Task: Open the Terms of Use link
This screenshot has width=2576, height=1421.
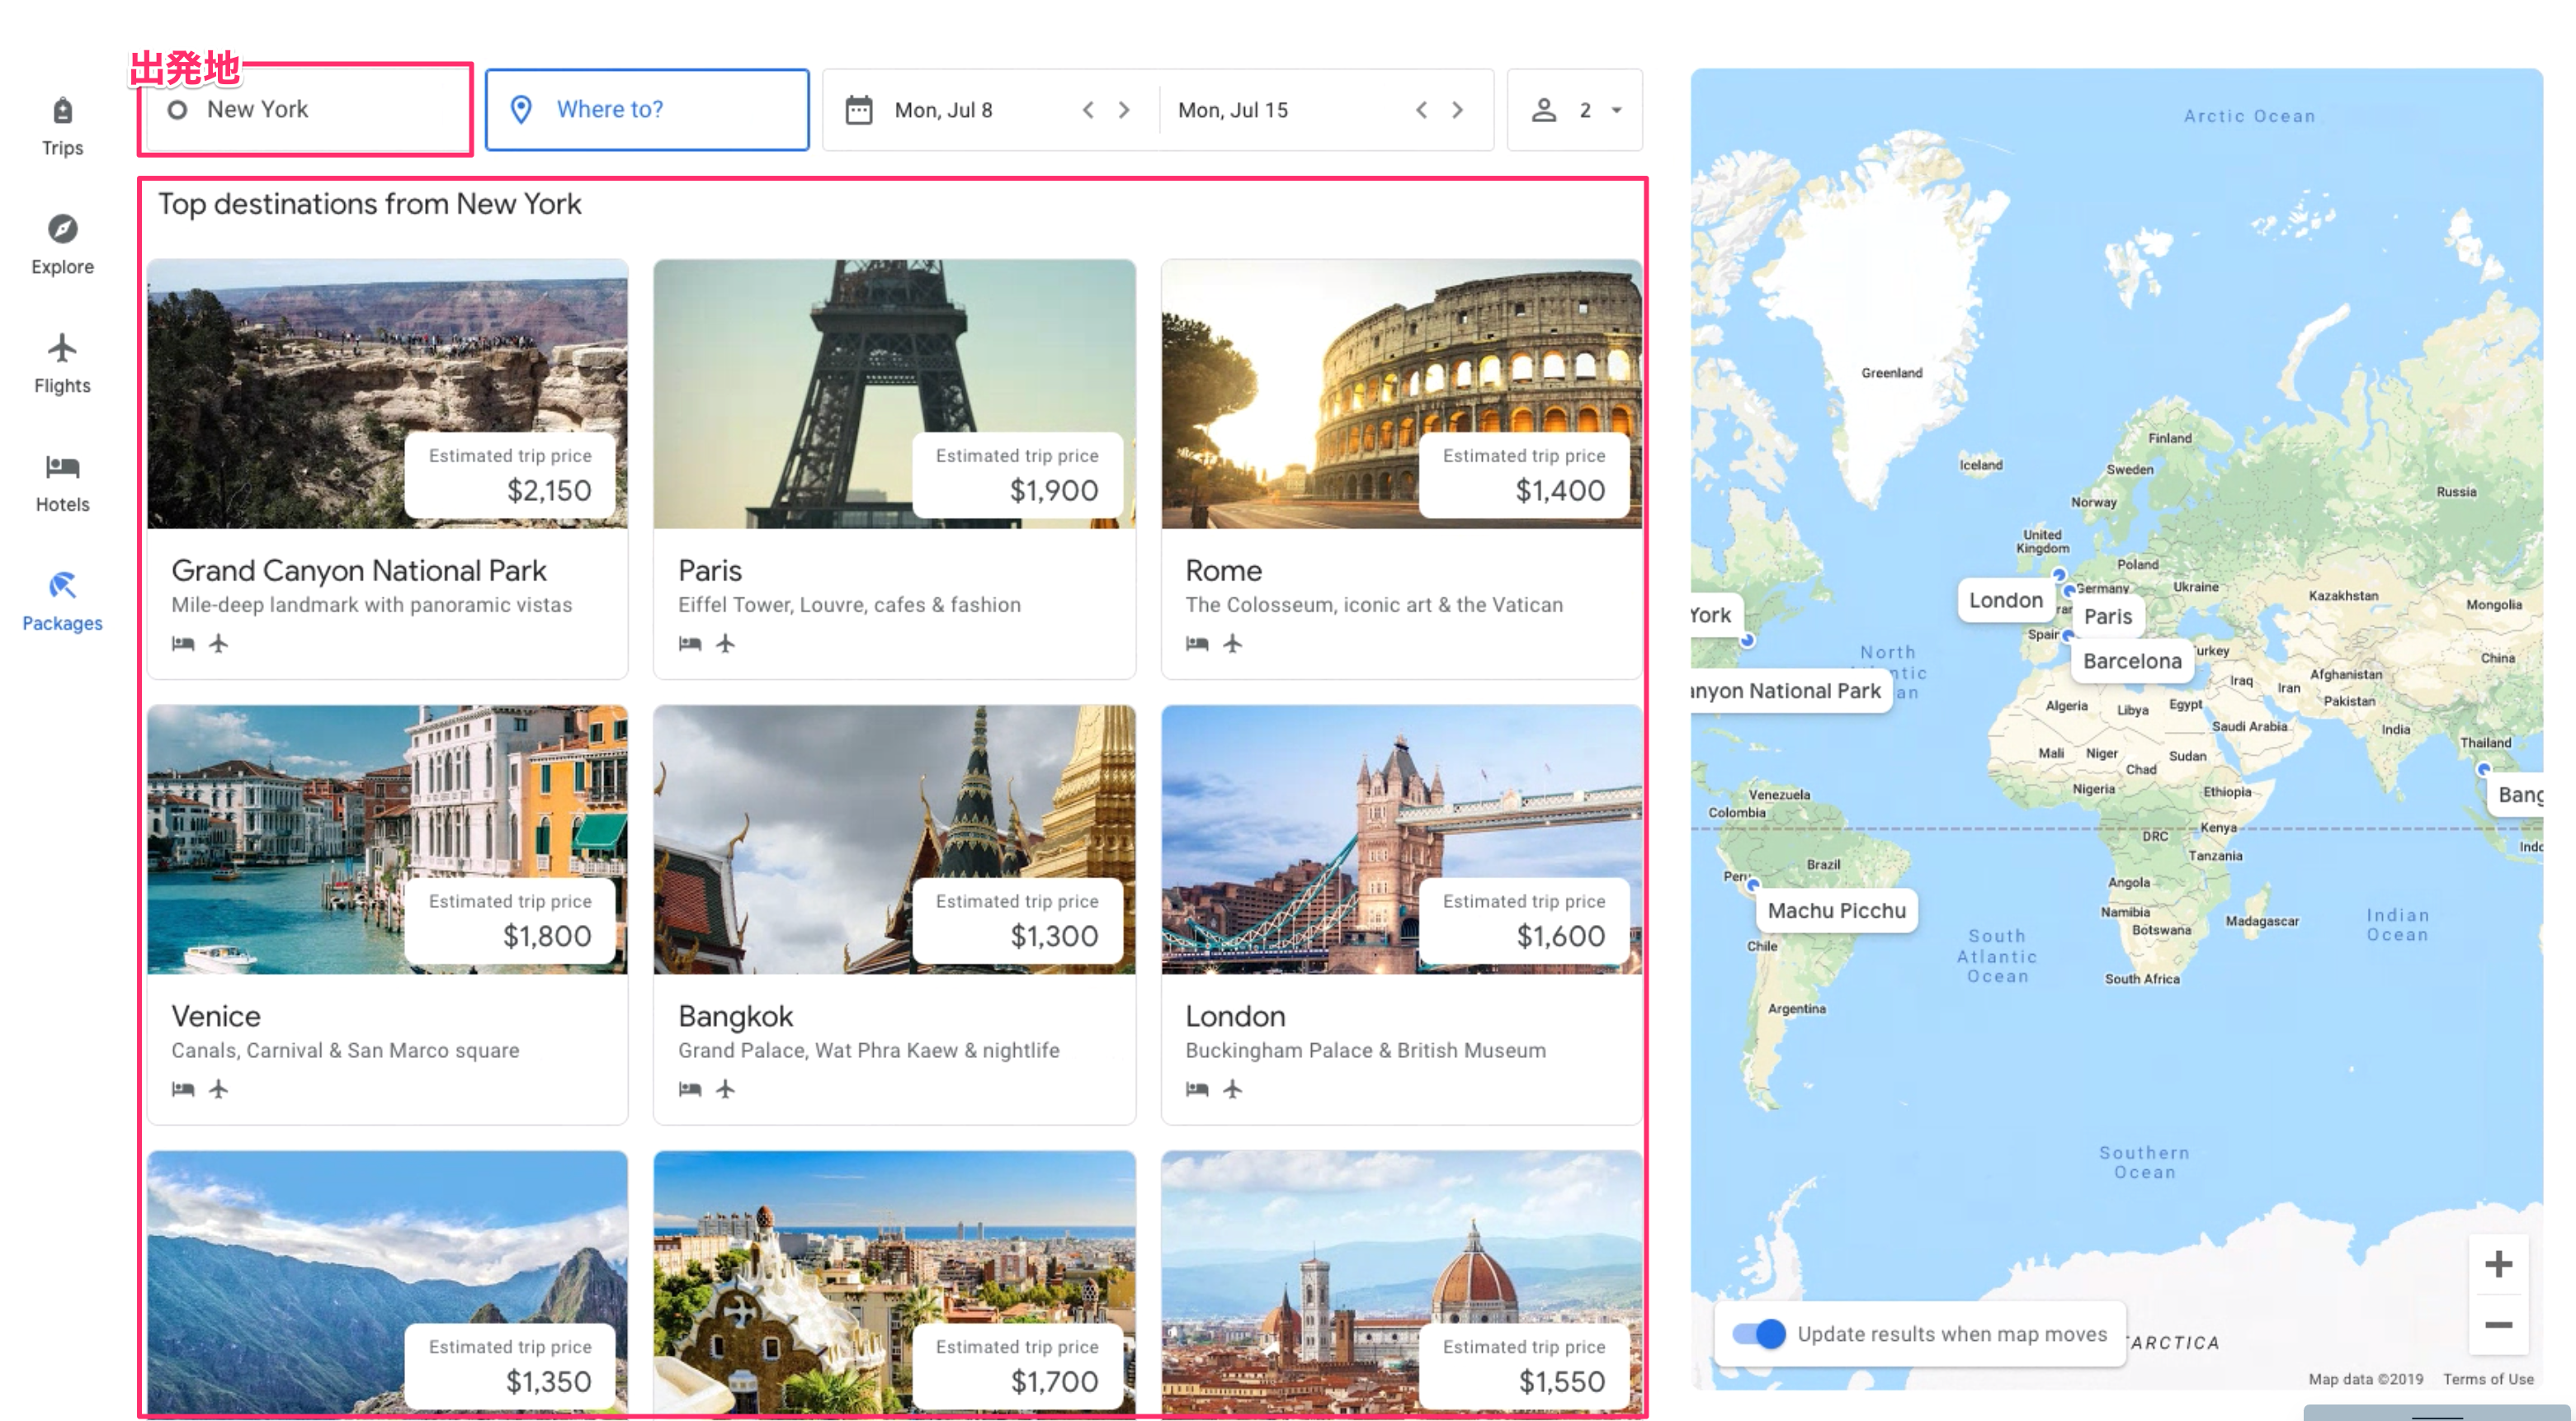Action: (x=2488, y=1379)
